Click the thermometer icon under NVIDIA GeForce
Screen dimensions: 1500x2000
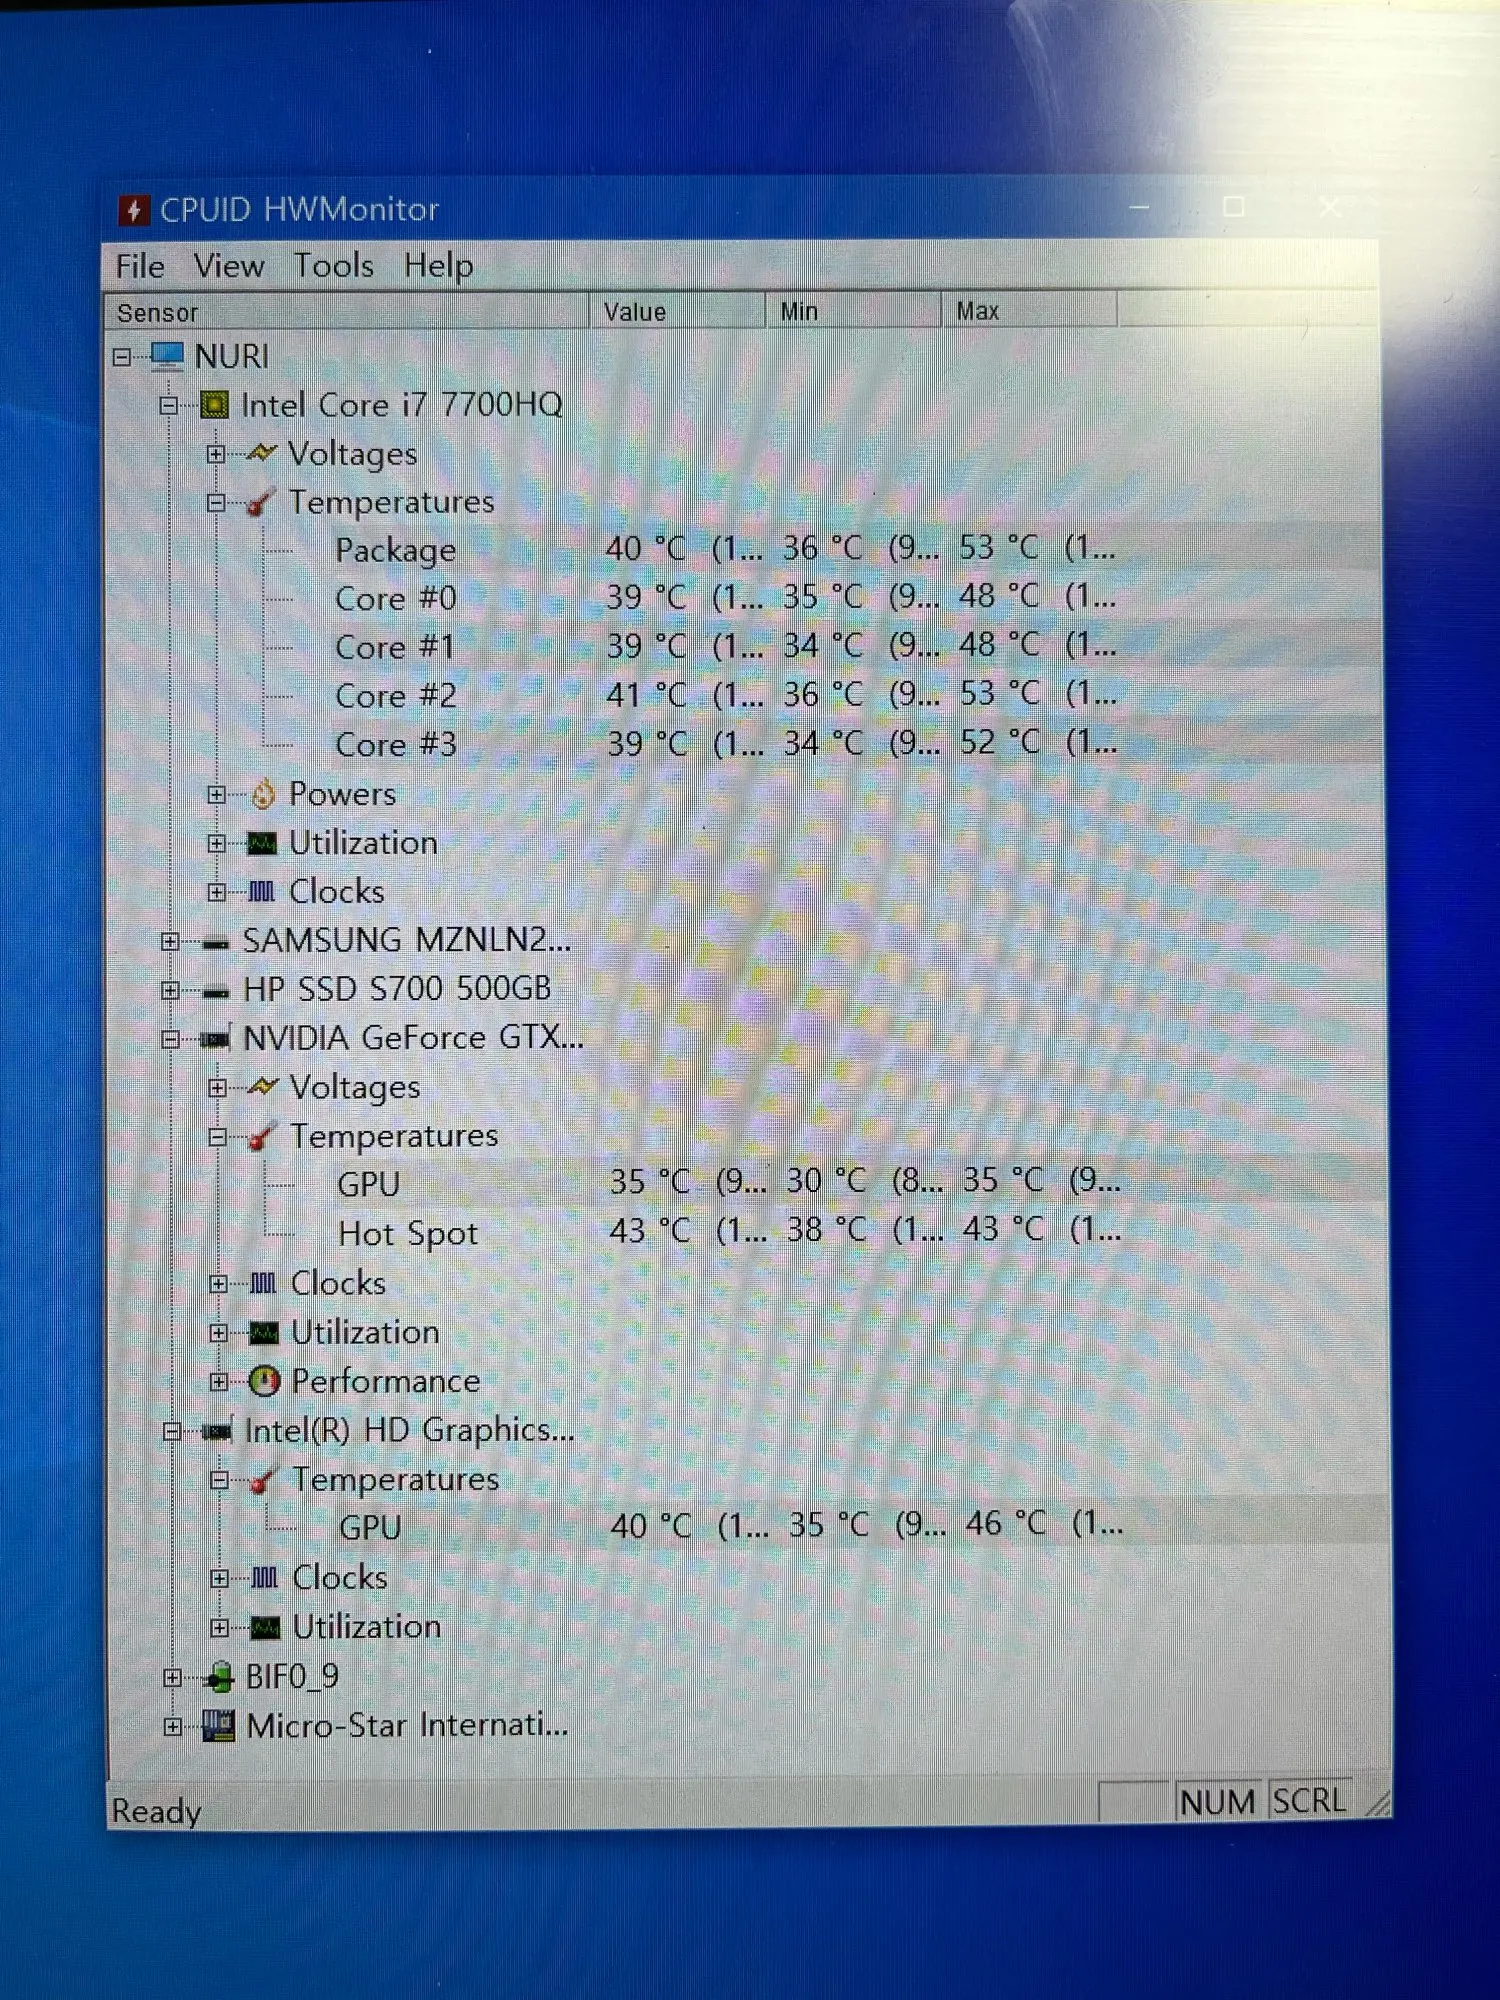pyautogui.click(x=262, y=1136)
